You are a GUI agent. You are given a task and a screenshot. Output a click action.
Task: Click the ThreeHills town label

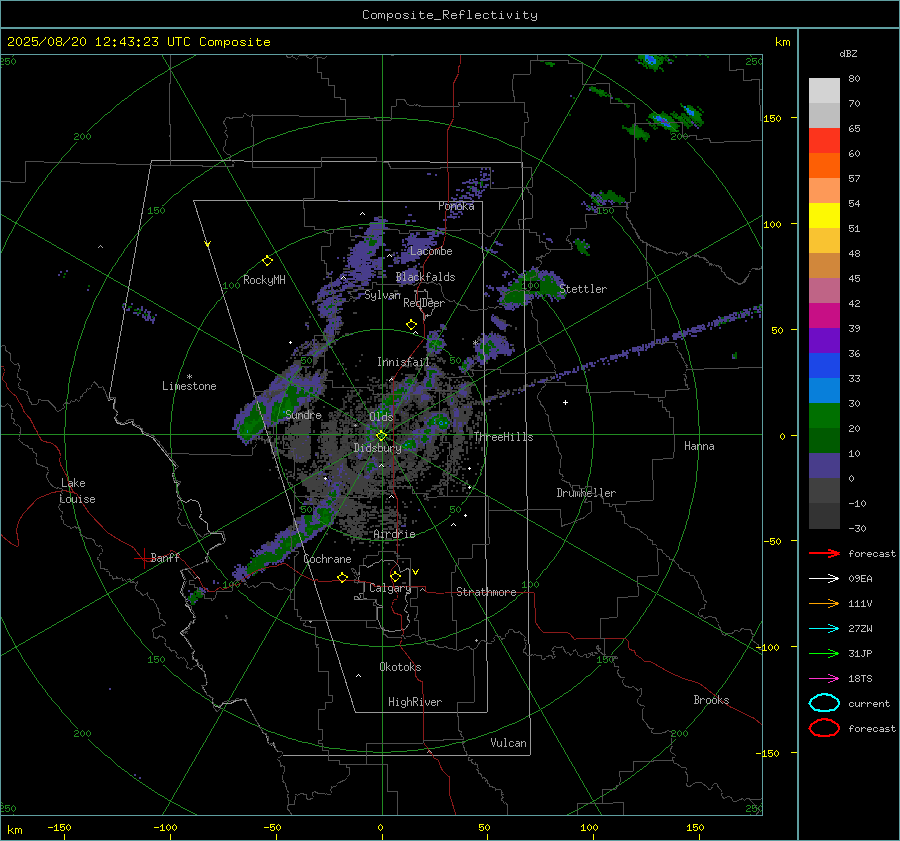point(503,437)
